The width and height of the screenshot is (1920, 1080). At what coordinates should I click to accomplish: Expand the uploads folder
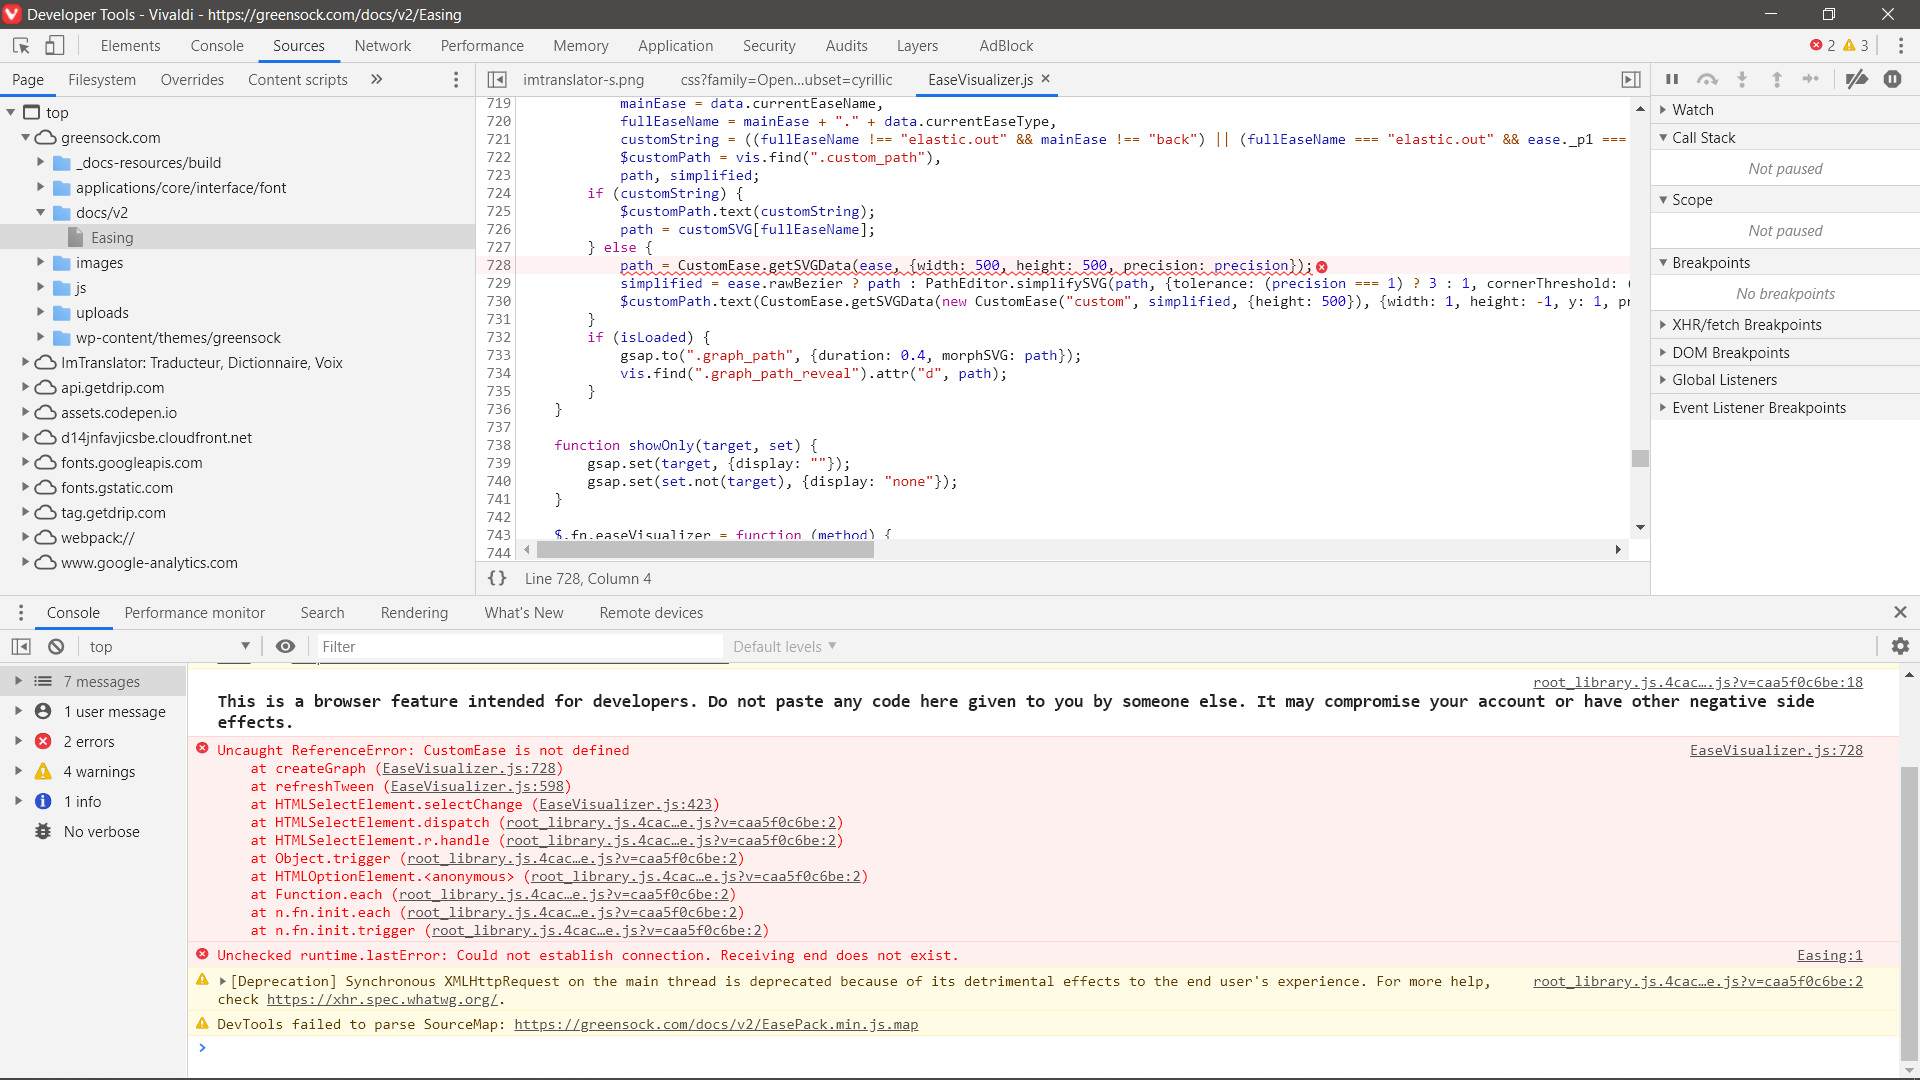(x=41, y=312)
